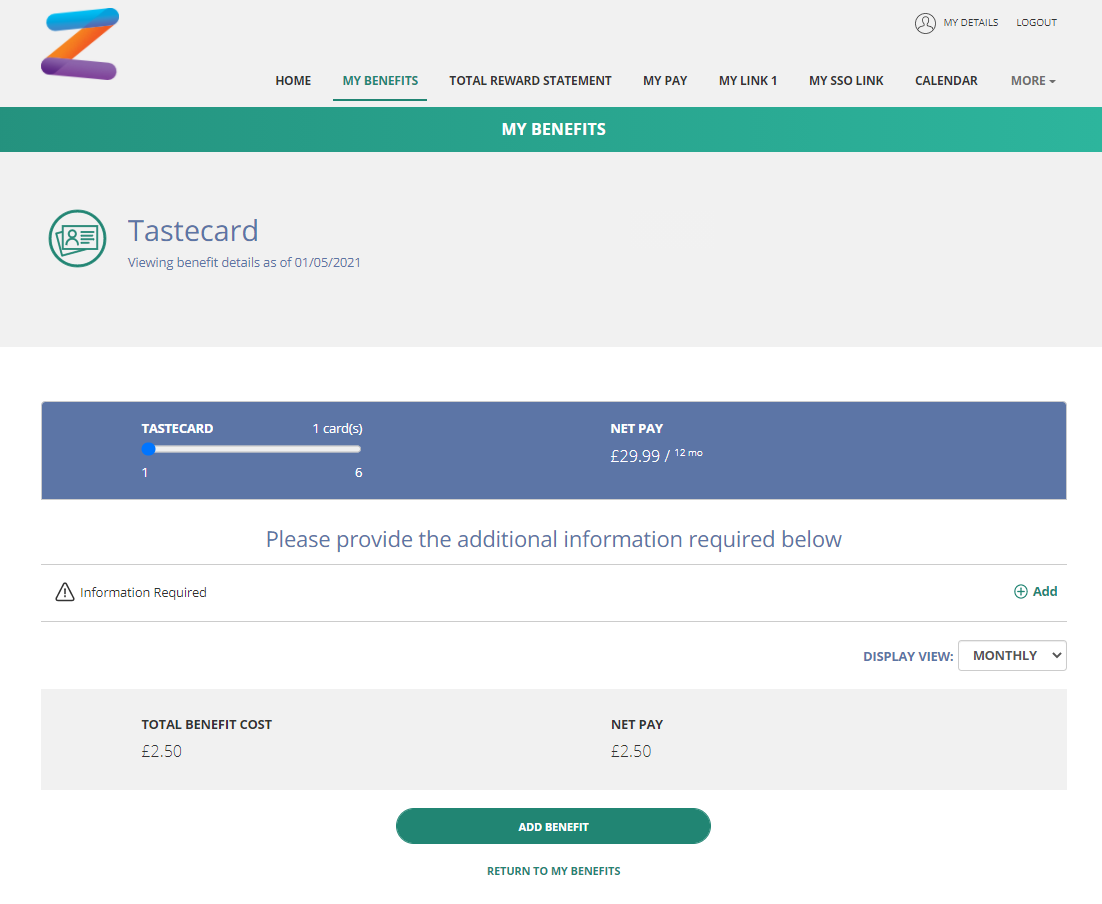The width and height of the screenshot is (1102, 904).
Task: Click the Add Benefit button
Action: pyautogui.click(x=553, y=827)
